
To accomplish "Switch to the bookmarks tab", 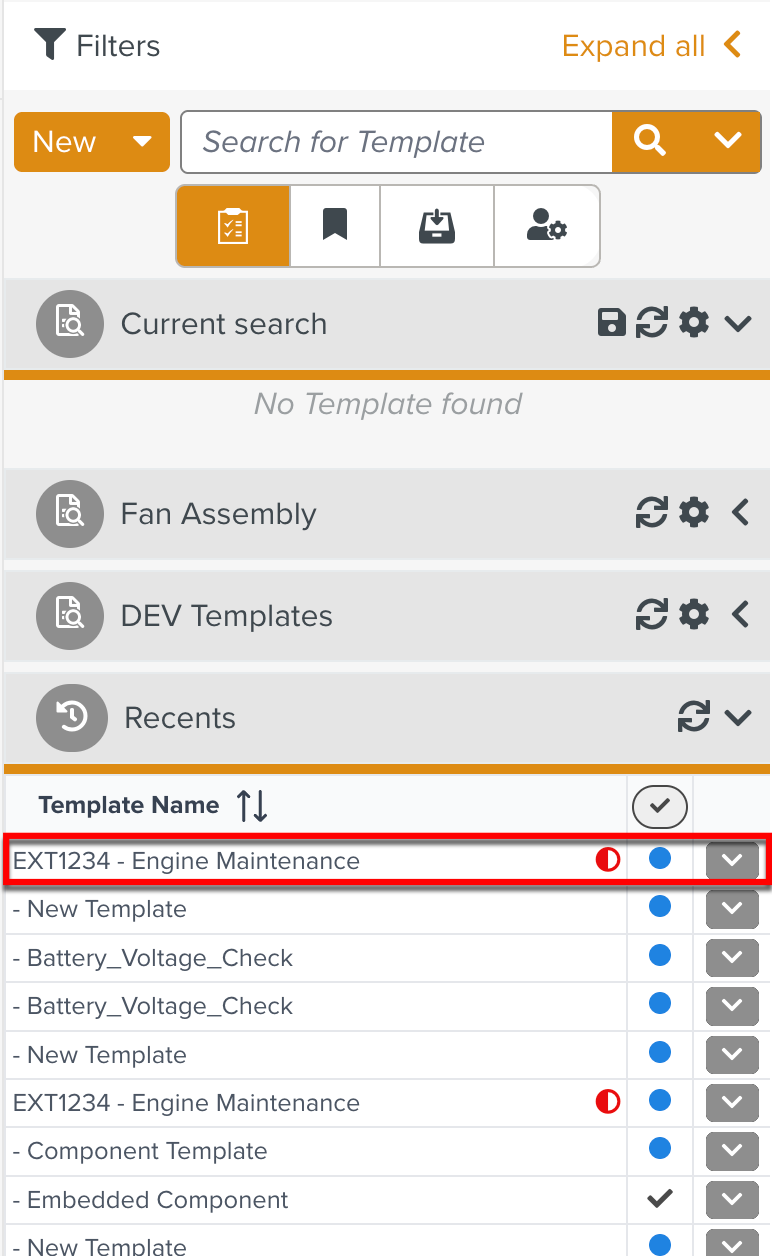I will point(334,226).
